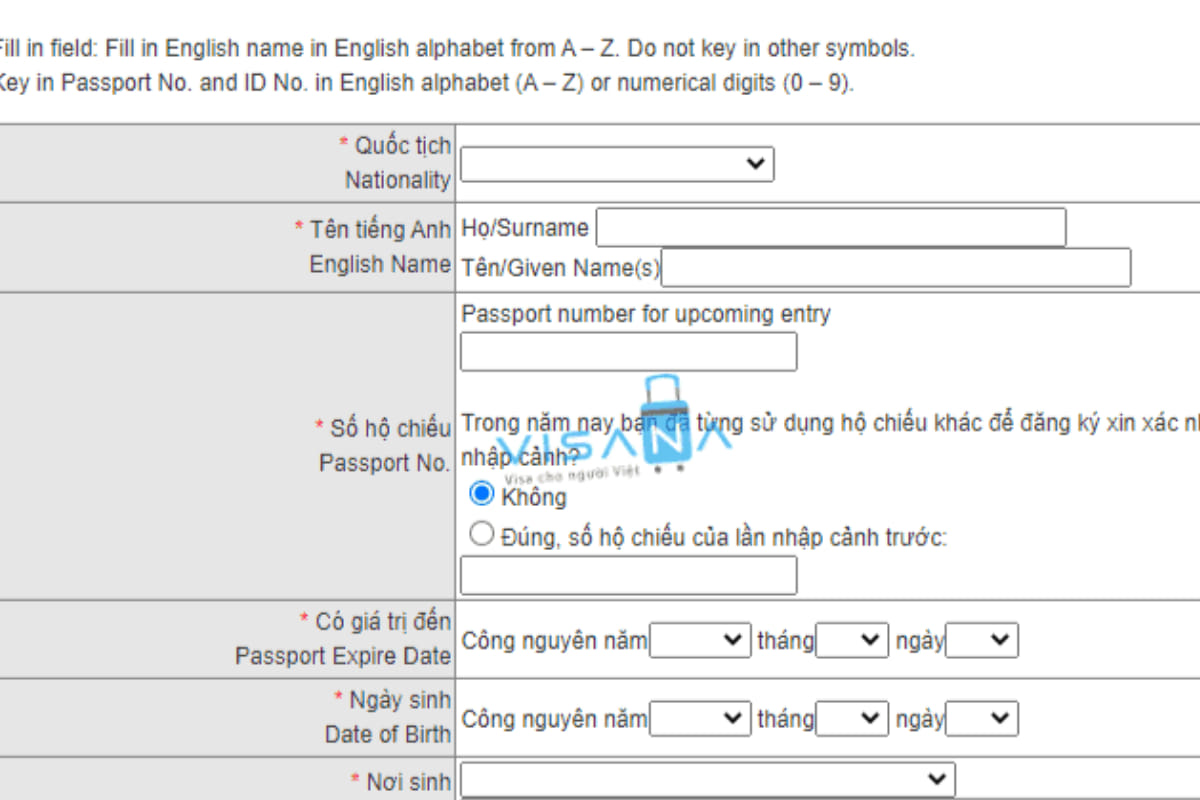Click the previous entry passport number field
This screenshot has height=800, width=1200.
click(628, 574)
